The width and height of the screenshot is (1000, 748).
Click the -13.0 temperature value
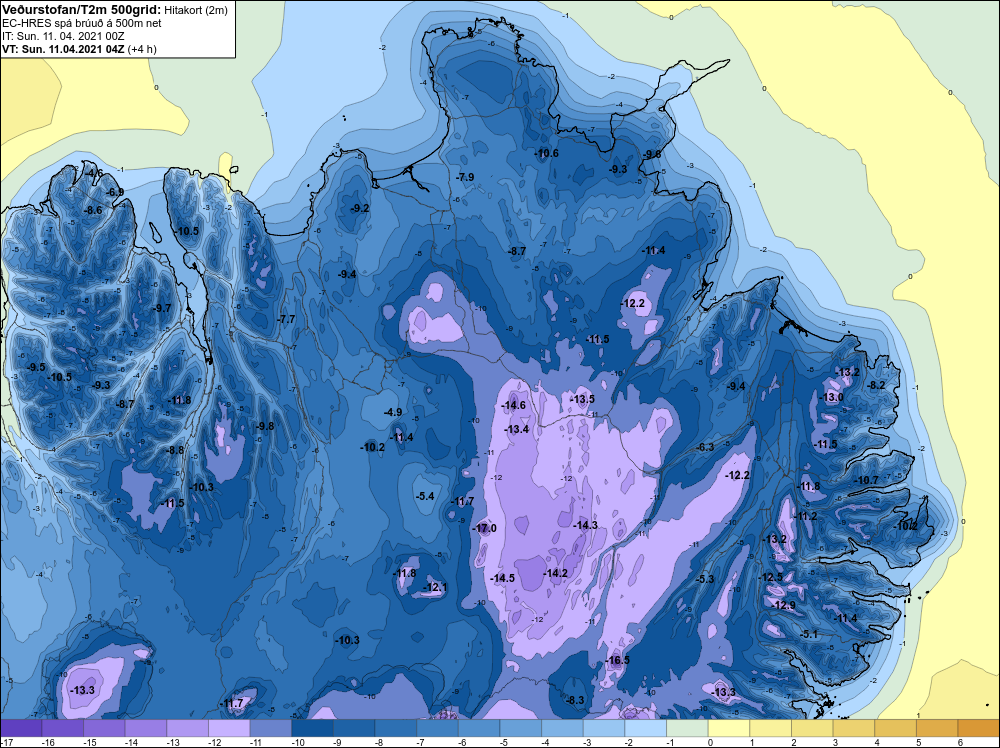pyautogui.click(x=832, y=397)
